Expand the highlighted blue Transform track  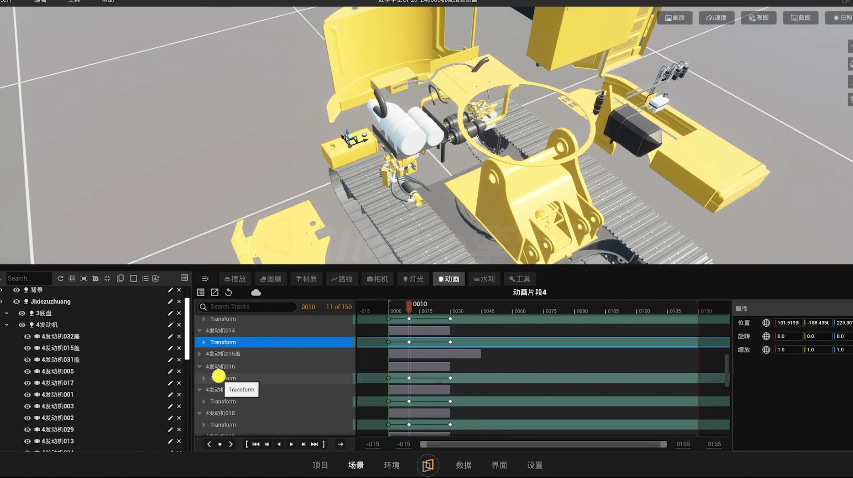[x=204, y=342]
